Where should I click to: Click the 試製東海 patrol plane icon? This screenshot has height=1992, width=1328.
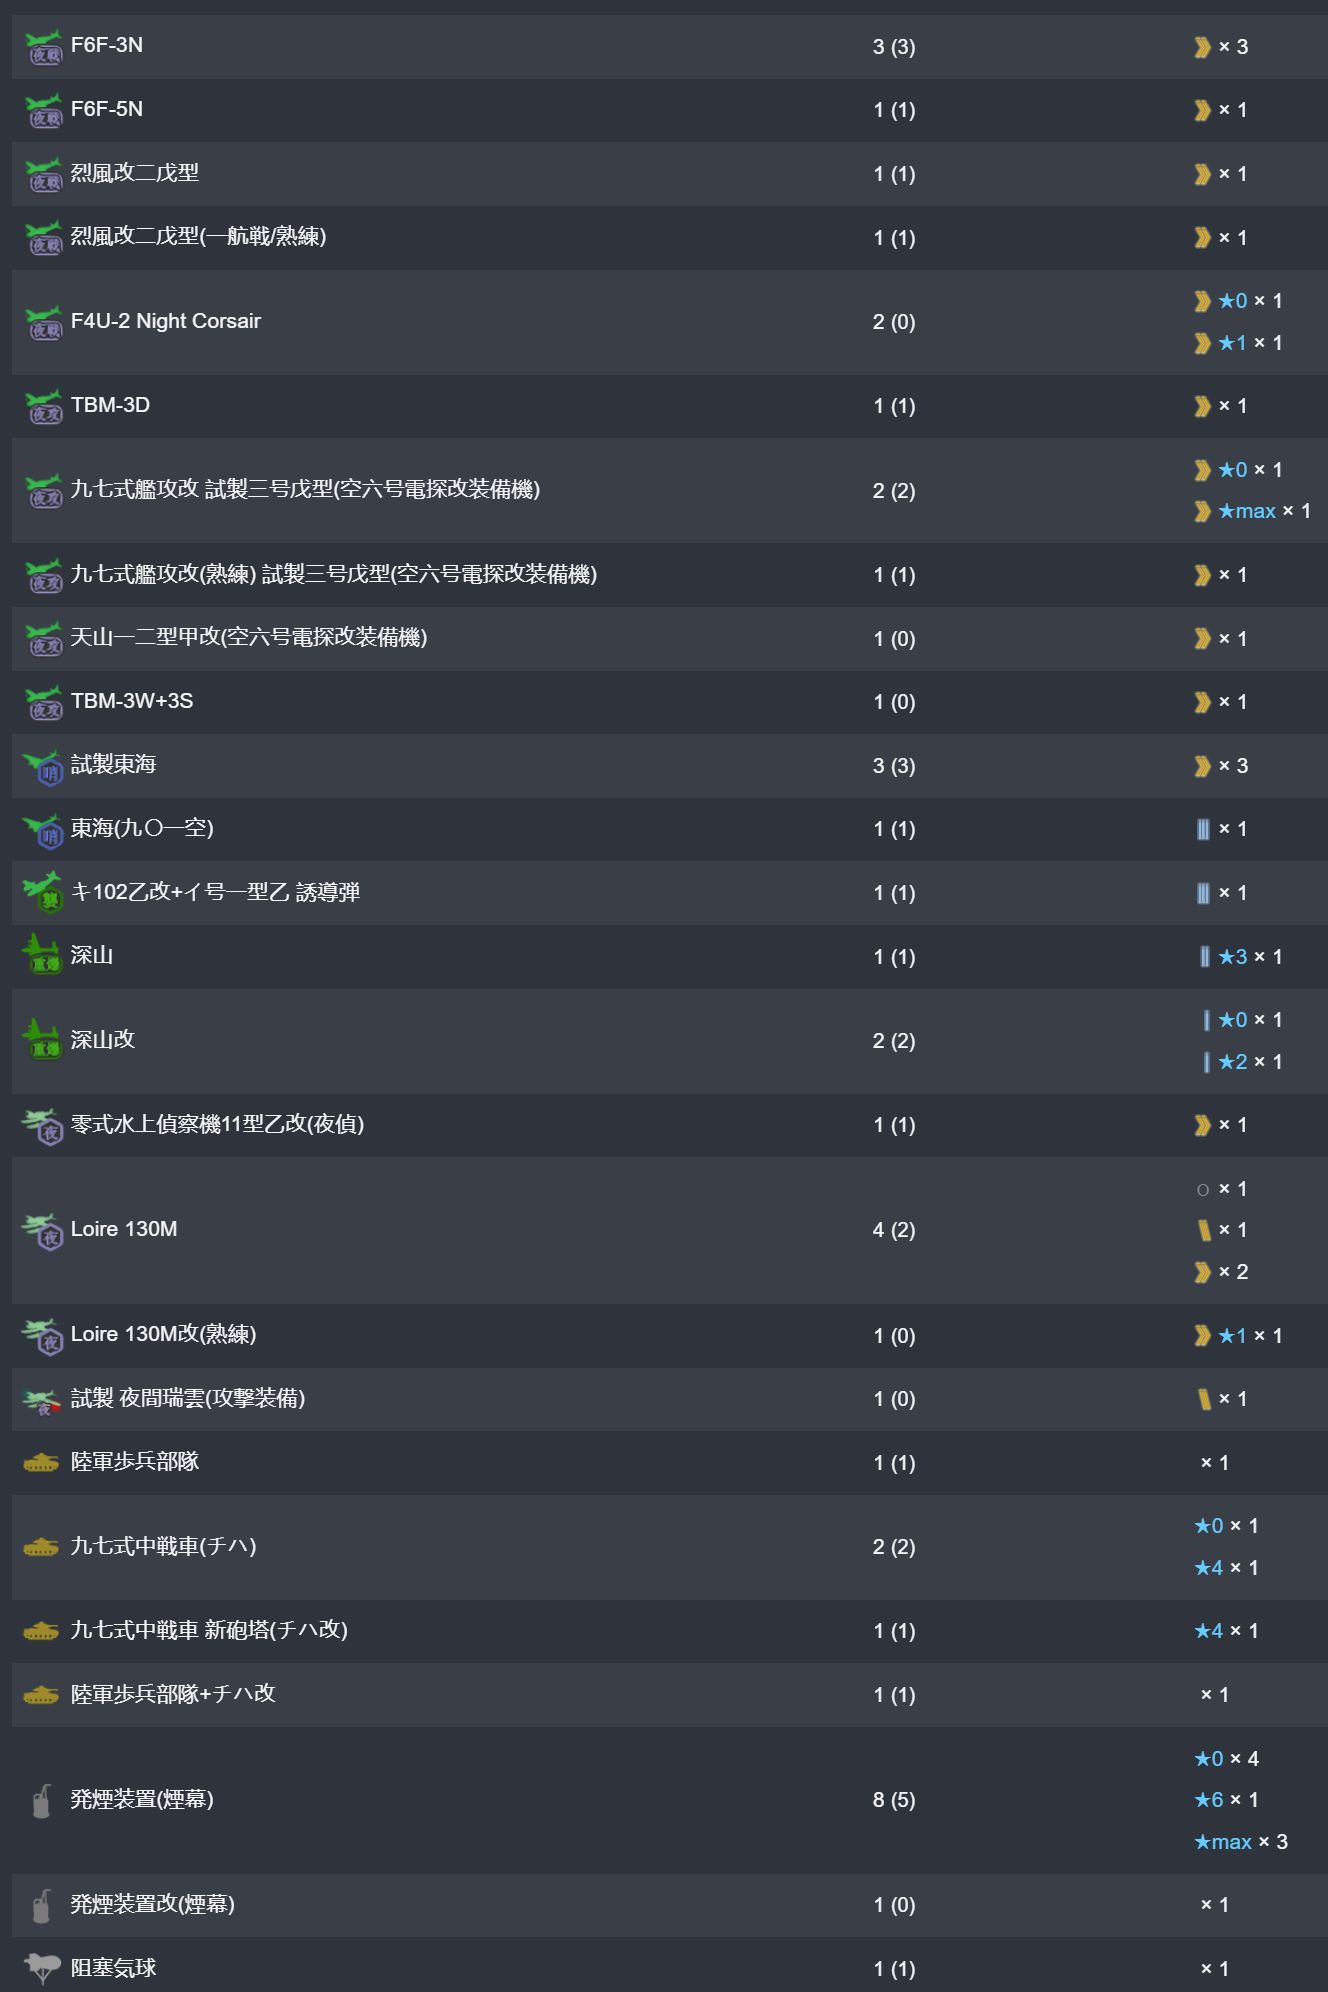tap(43, 767)
